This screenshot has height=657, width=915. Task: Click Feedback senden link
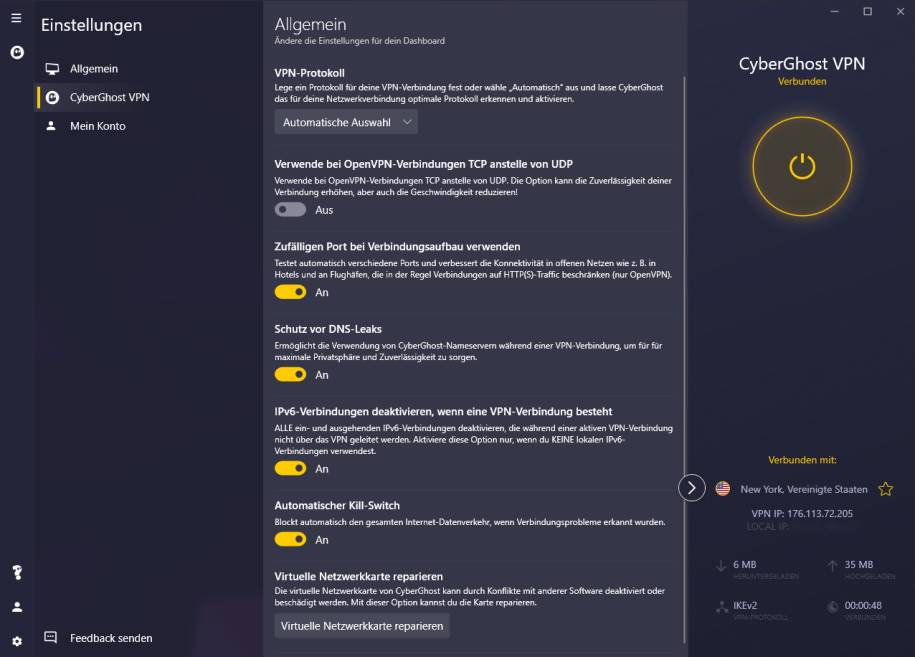(x=111, y=638)
